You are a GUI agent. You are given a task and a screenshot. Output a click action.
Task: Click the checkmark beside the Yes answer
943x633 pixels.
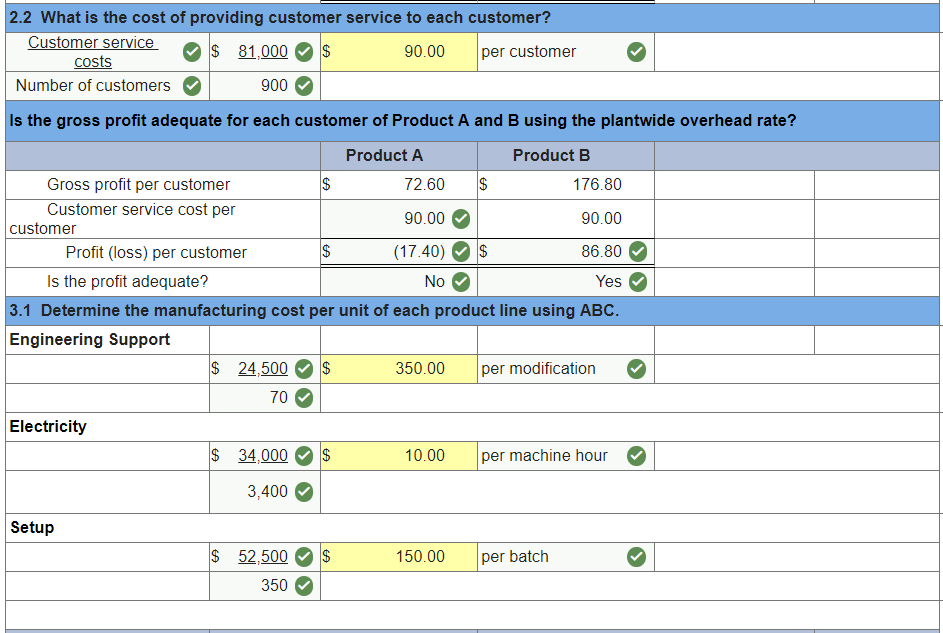tap(636, 282)
